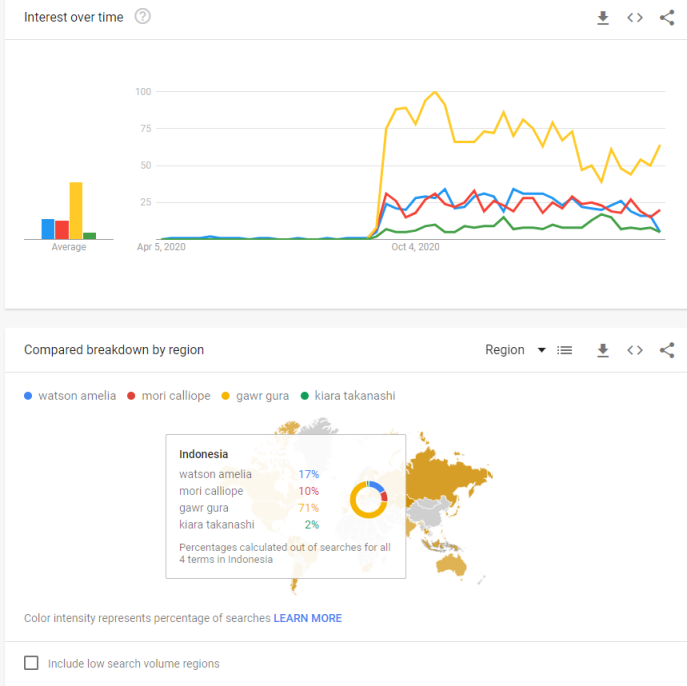Click the blue watson amelia average bar
Viewport: 687px width, 686px height.
click(x=48, y=229)
